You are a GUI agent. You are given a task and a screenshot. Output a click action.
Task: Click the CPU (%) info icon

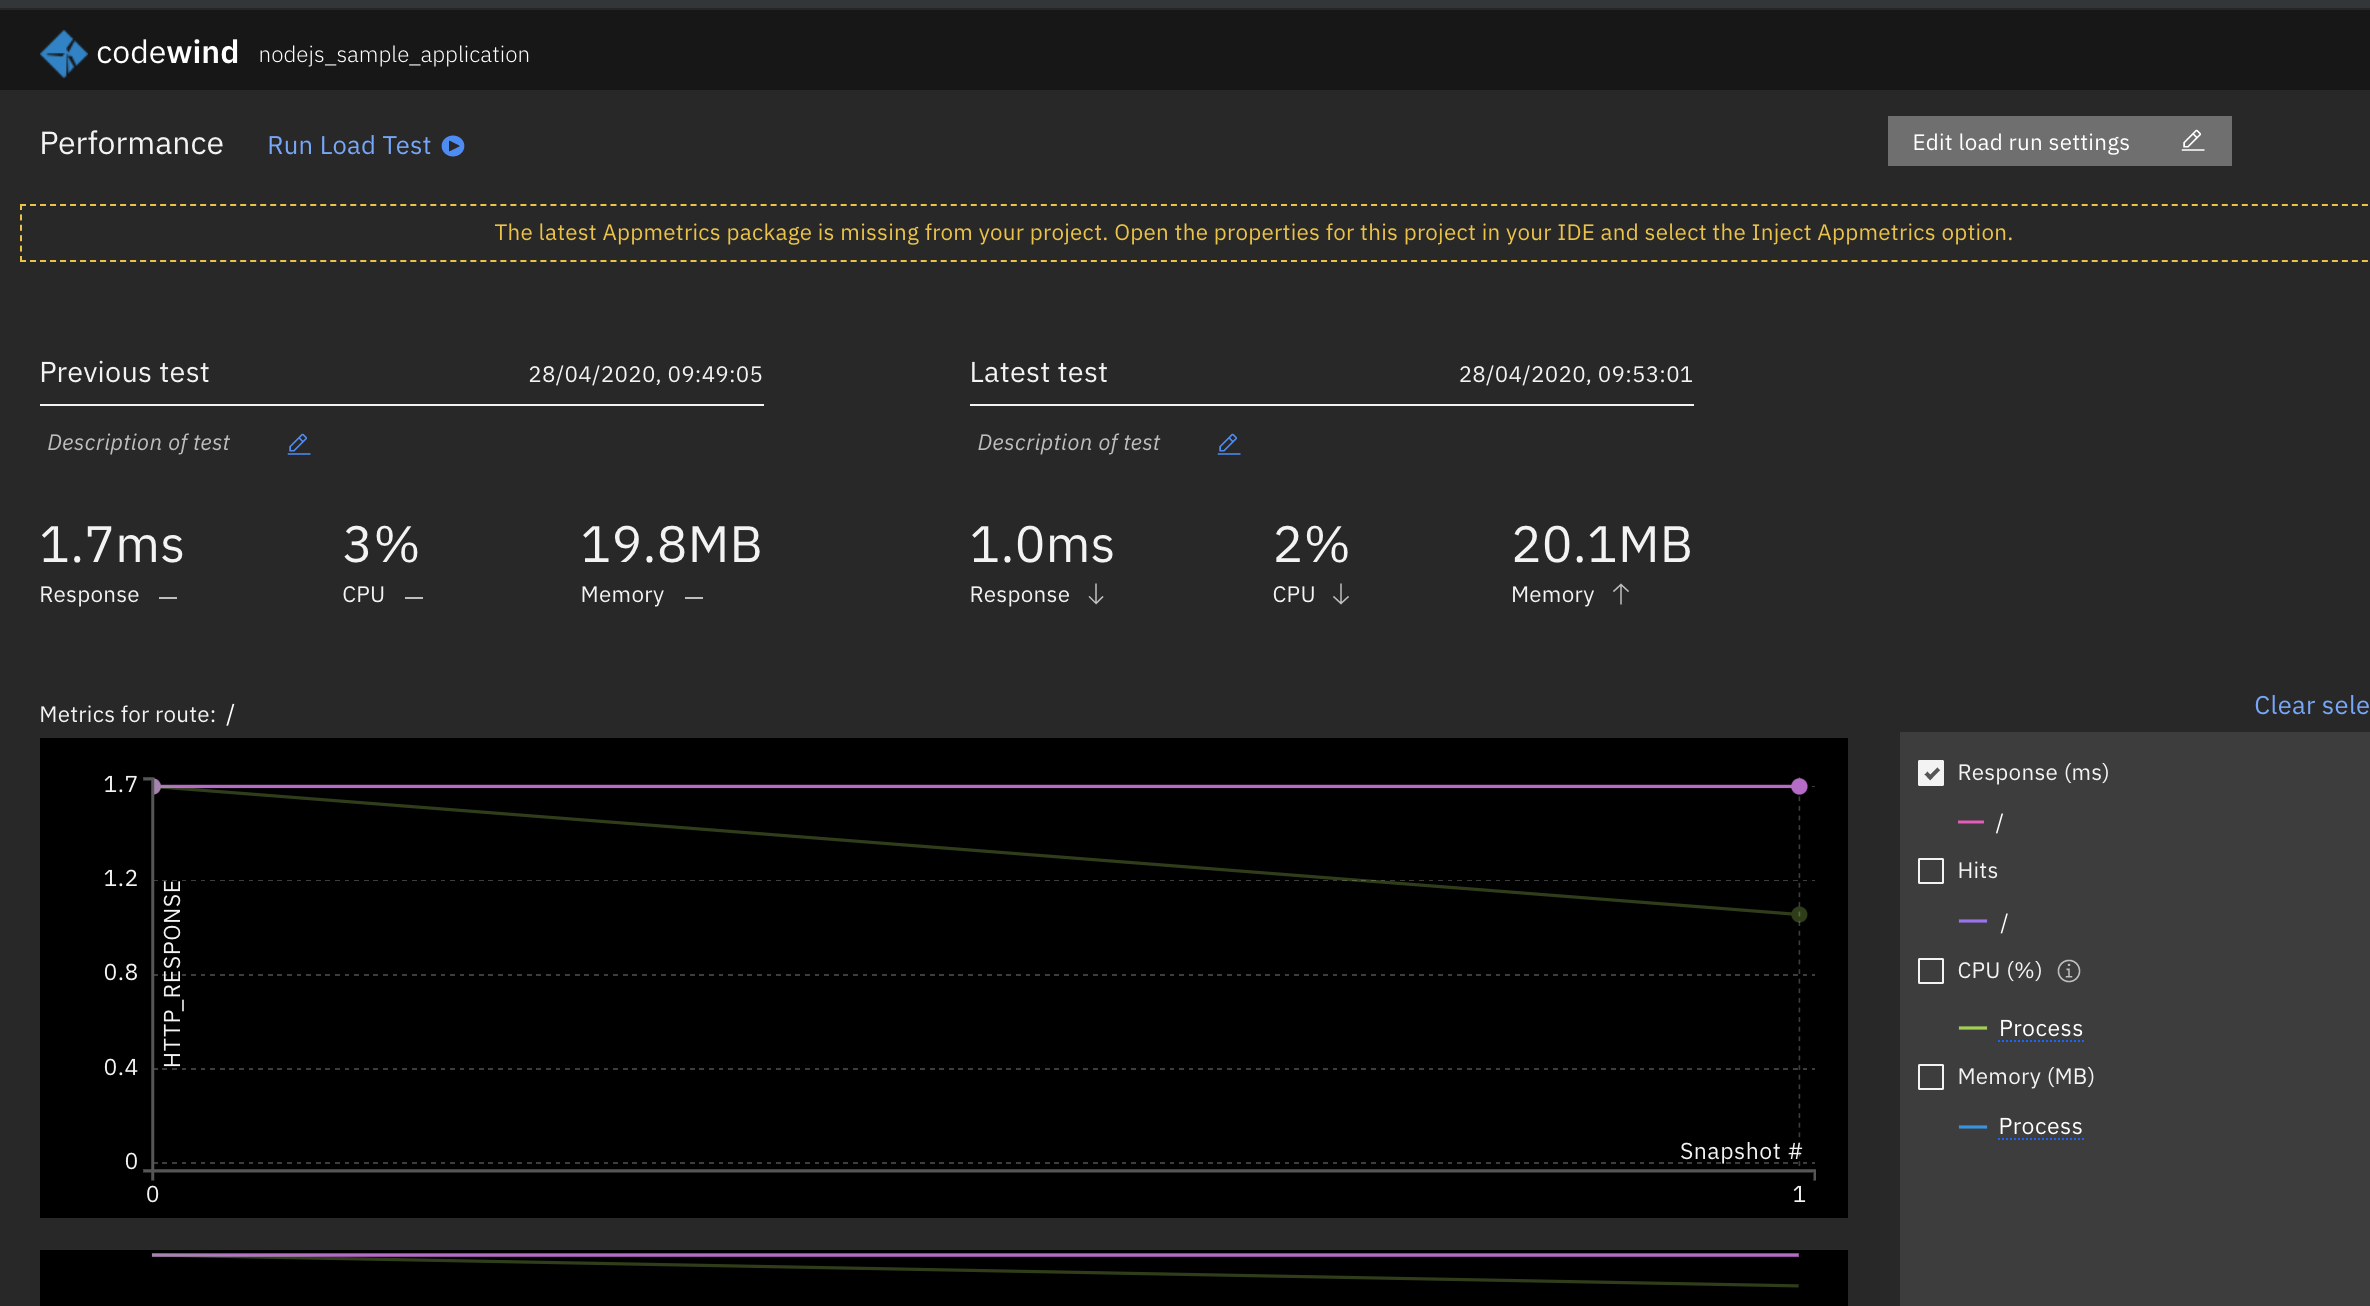[2069, 971]
